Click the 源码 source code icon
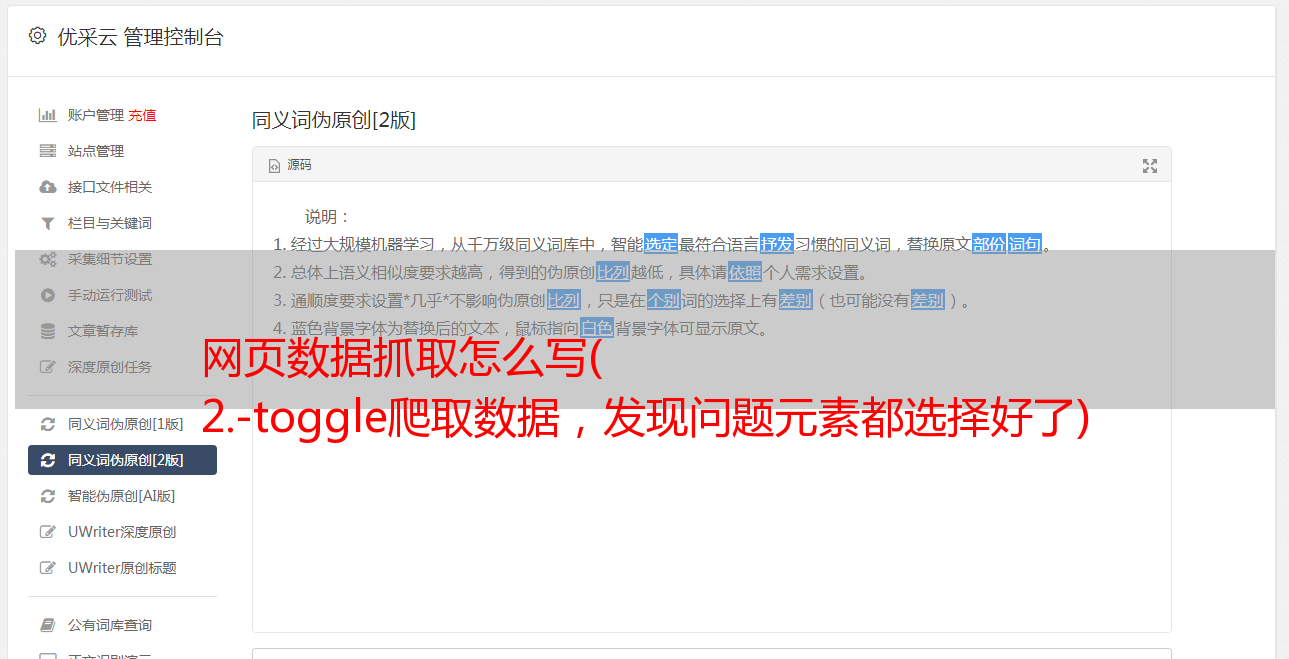Viewport: 1289px width, 659px height. [274, 166]
